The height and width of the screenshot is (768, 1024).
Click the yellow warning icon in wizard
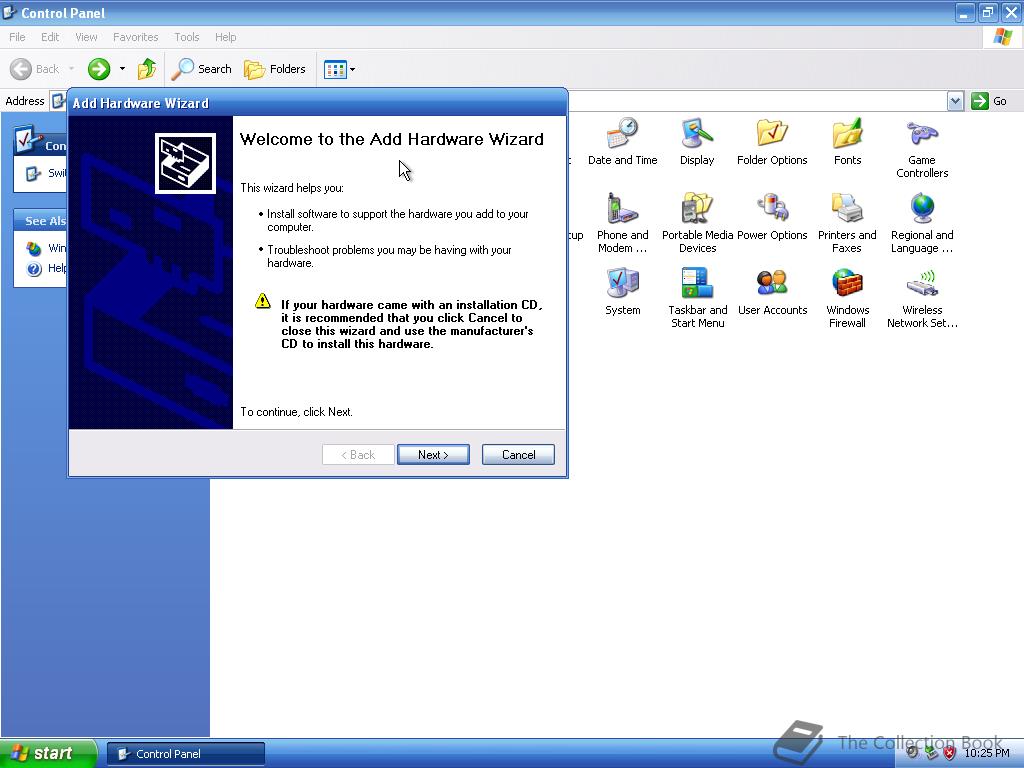coord(263,301)
